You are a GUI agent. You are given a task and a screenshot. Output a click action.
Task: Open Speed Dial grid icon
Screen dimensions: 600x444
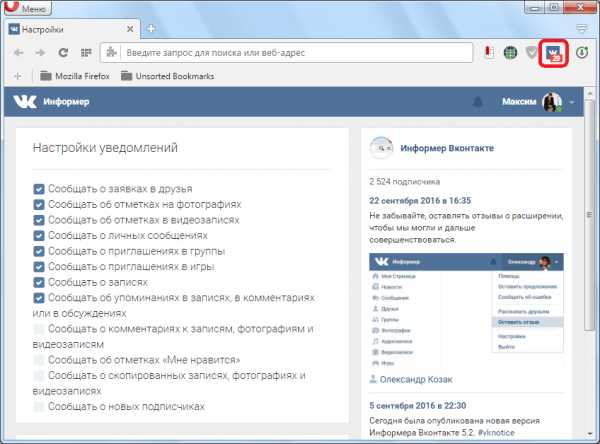tap(86, 53)
